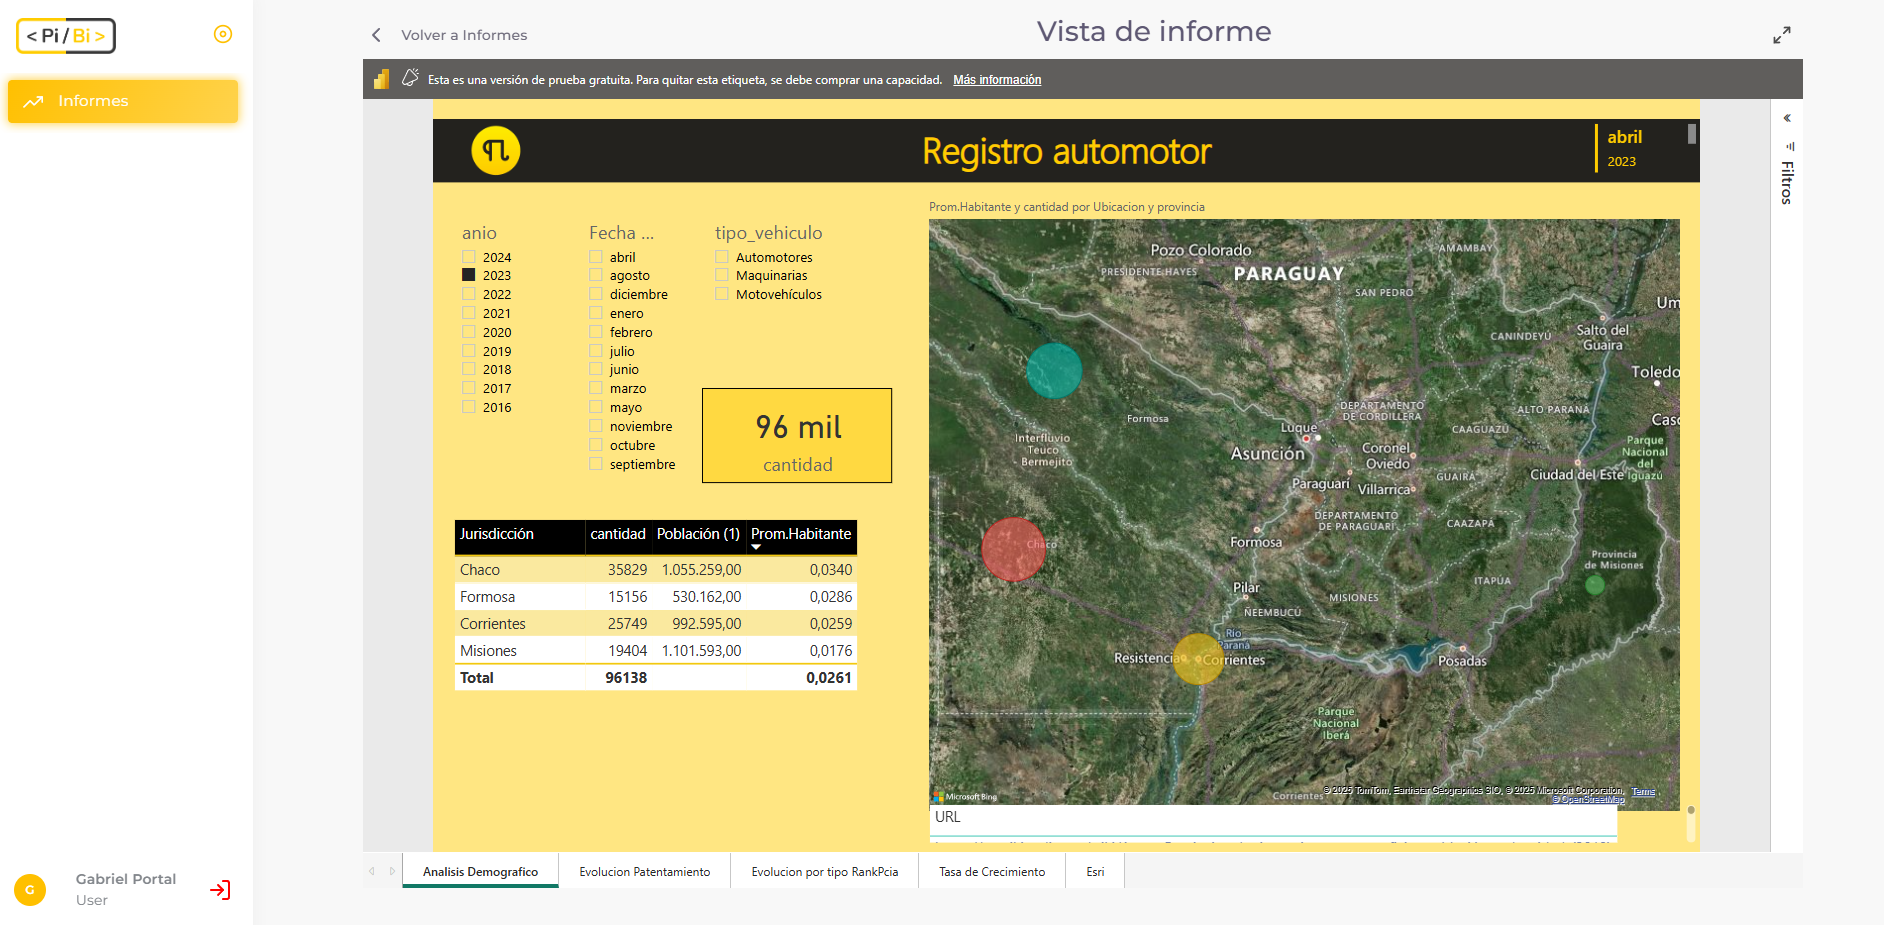Click the red logout icon
This screenshot has height=925, width=1884.
pyautogui.click(x=220, y=890)
